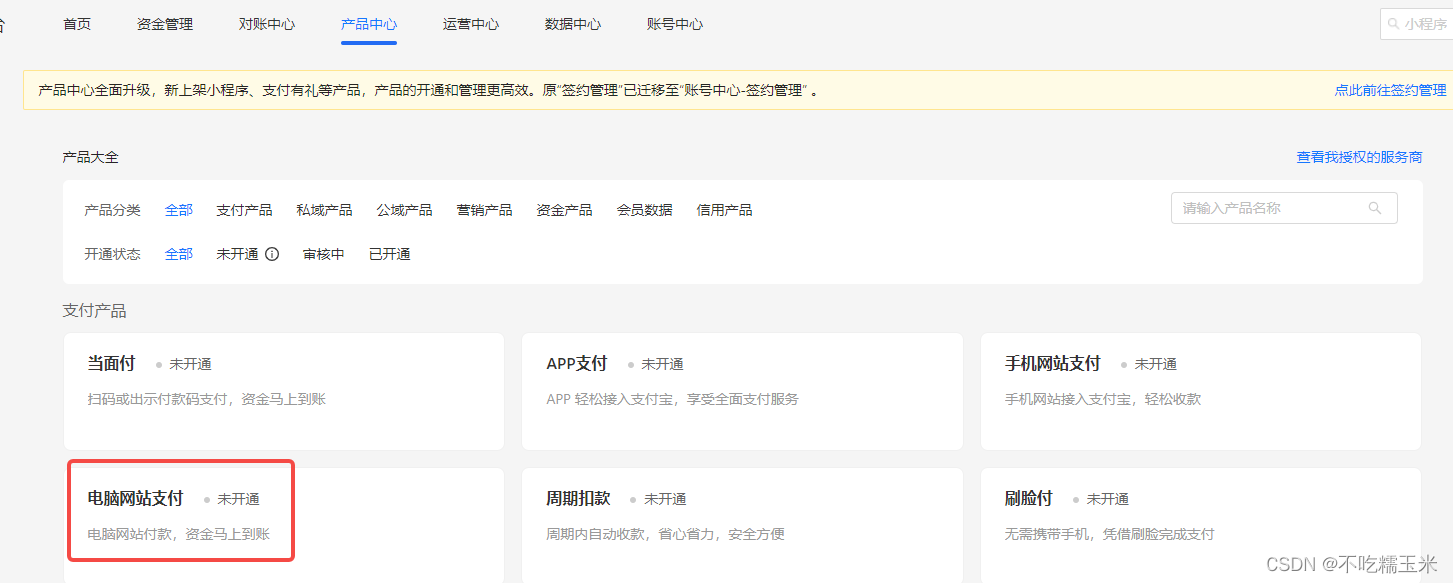This screenshot has height=583, width=1453.
Task: Open 数据中心 in top navigation
Action: click(573, 24)
